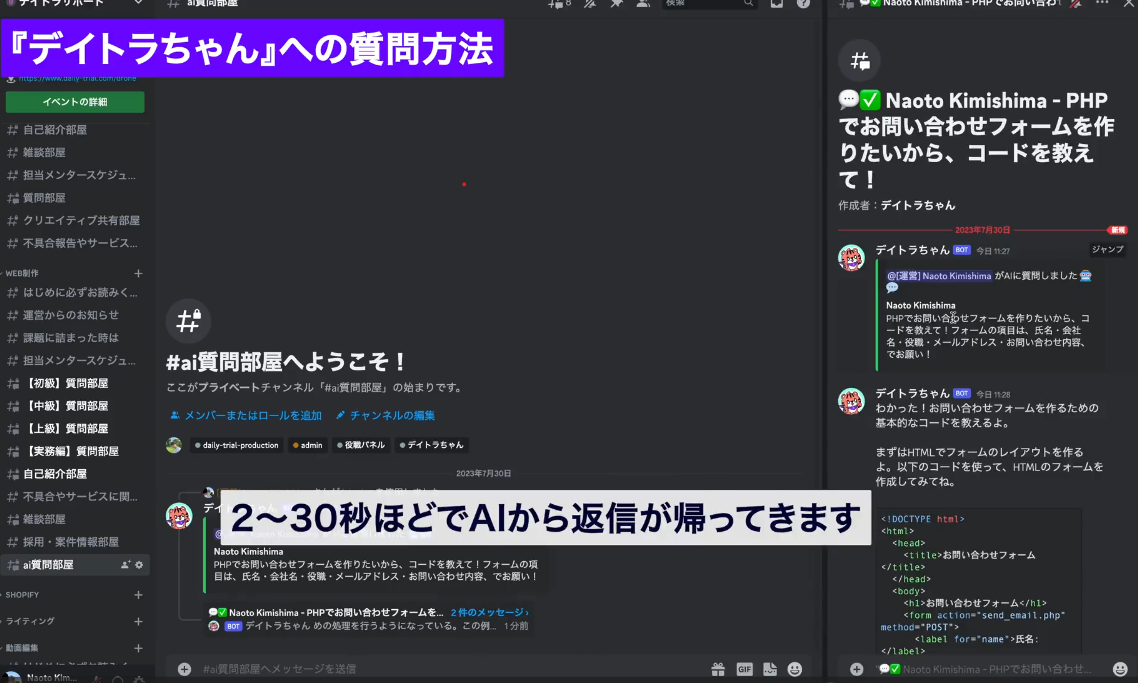This screenshot has width=1138, height=683.
Task: Click the admin role tag
Action: click(x=307, y=446)
